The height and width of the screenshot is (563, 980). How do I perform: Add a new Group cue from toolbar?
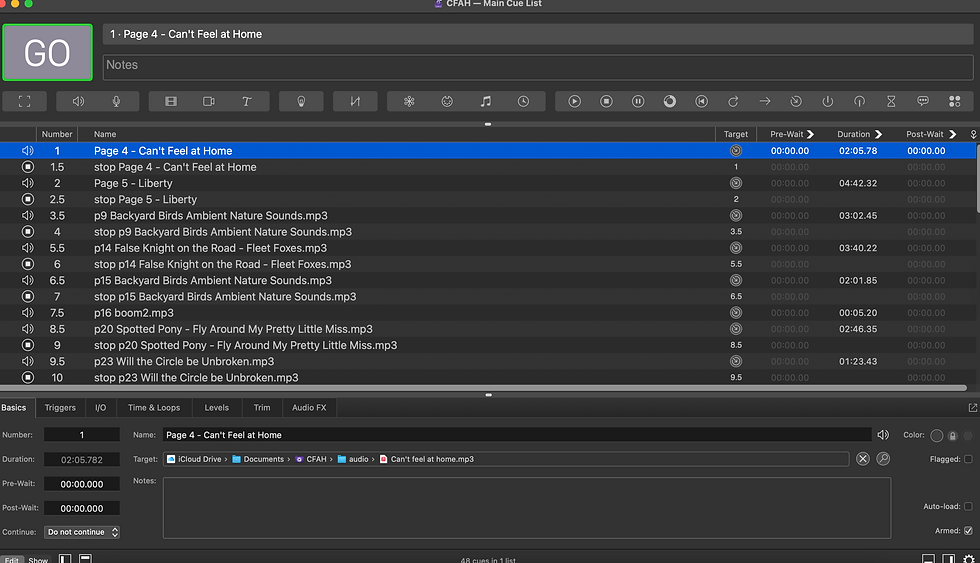click(24, 101)
